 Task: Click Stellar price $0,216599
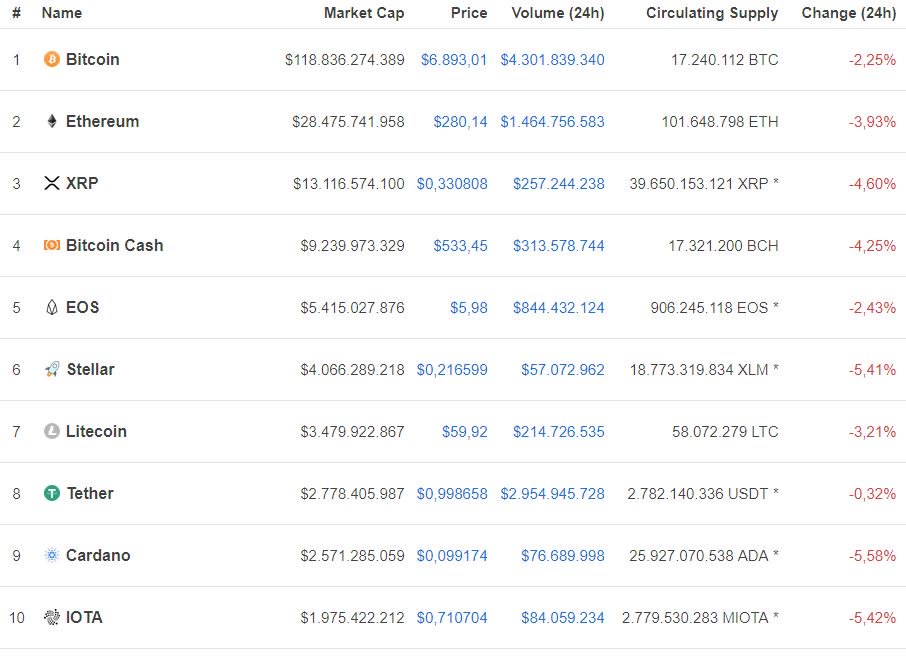click(x=452, y=370)
